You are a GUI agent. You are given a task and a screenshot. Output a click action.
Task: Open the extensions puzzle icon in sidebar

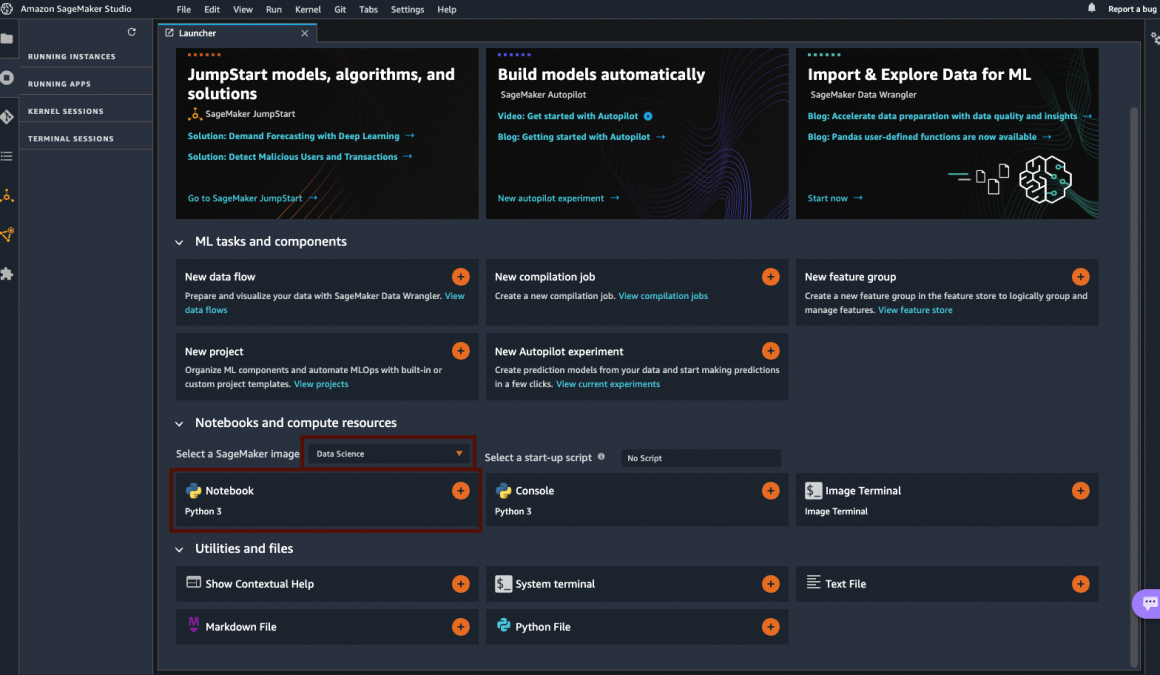pyautogui.click(x=7, y=273)
